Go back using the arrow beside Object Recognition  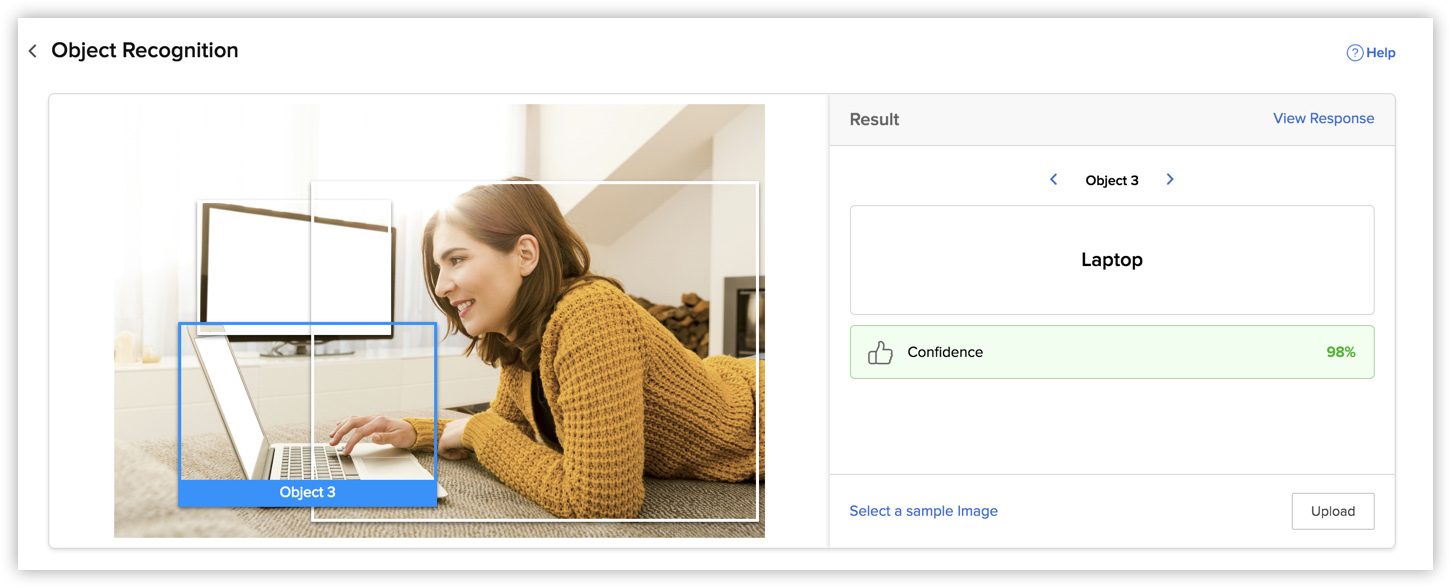point(32,51)
